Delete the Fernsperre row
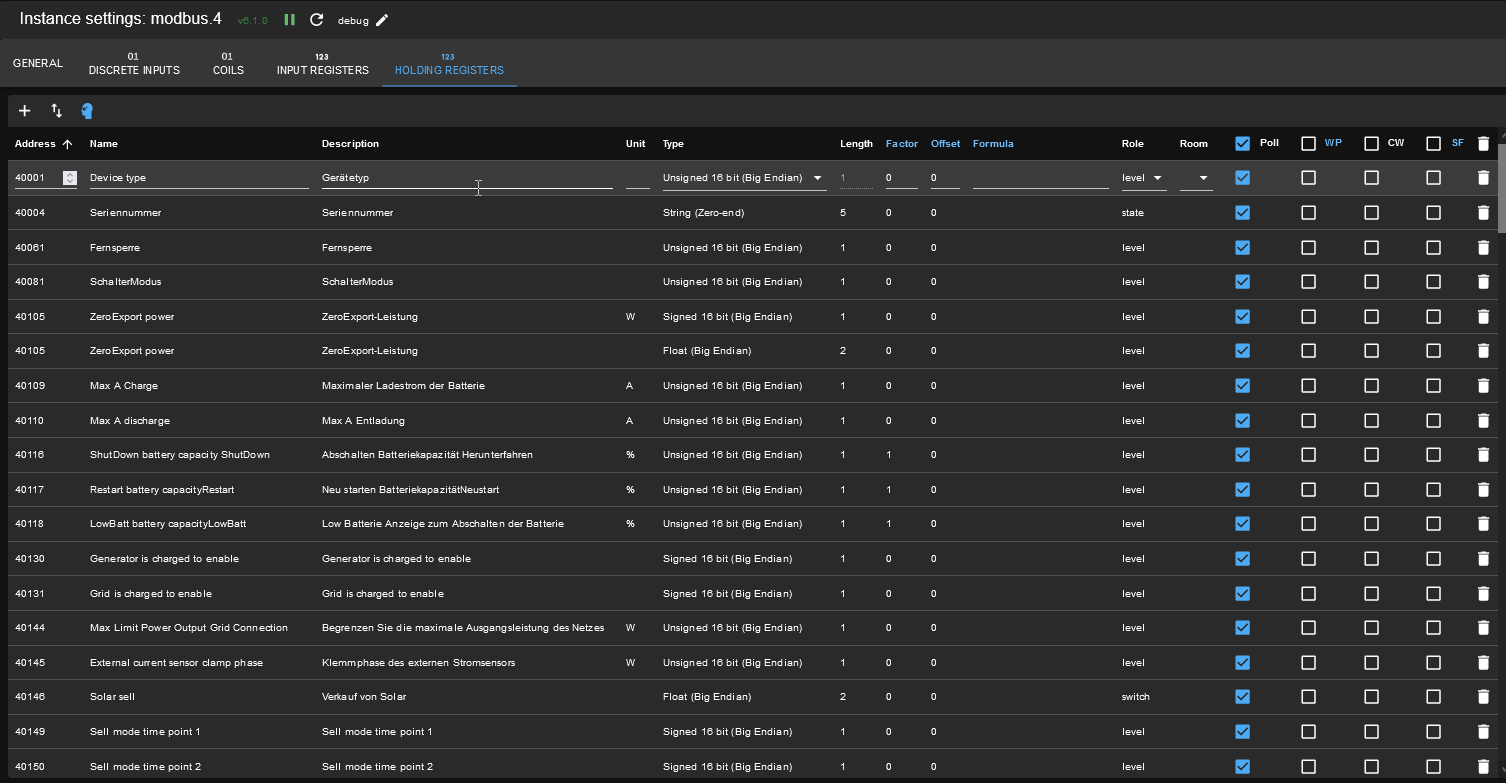Screen dimensions: 1506x783 click(x=1483, y=247)
